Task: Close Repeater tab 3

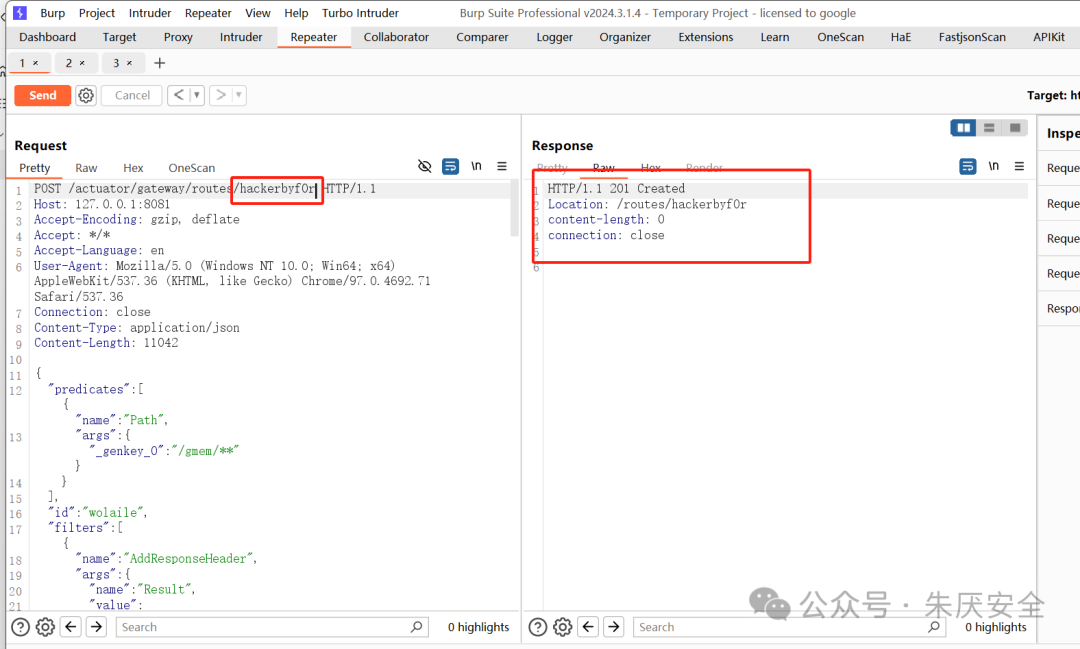Action: click(x=129, y=63)
